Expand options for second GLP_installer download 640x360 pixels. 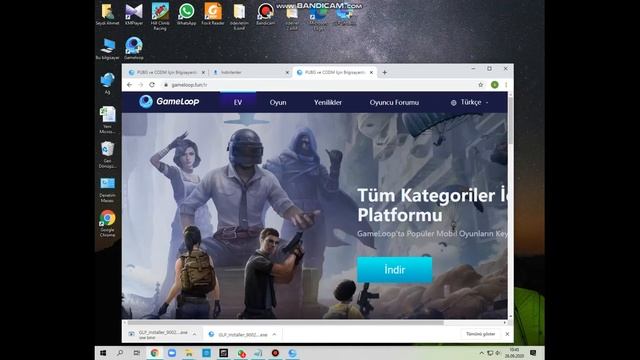tap(274, 334)
